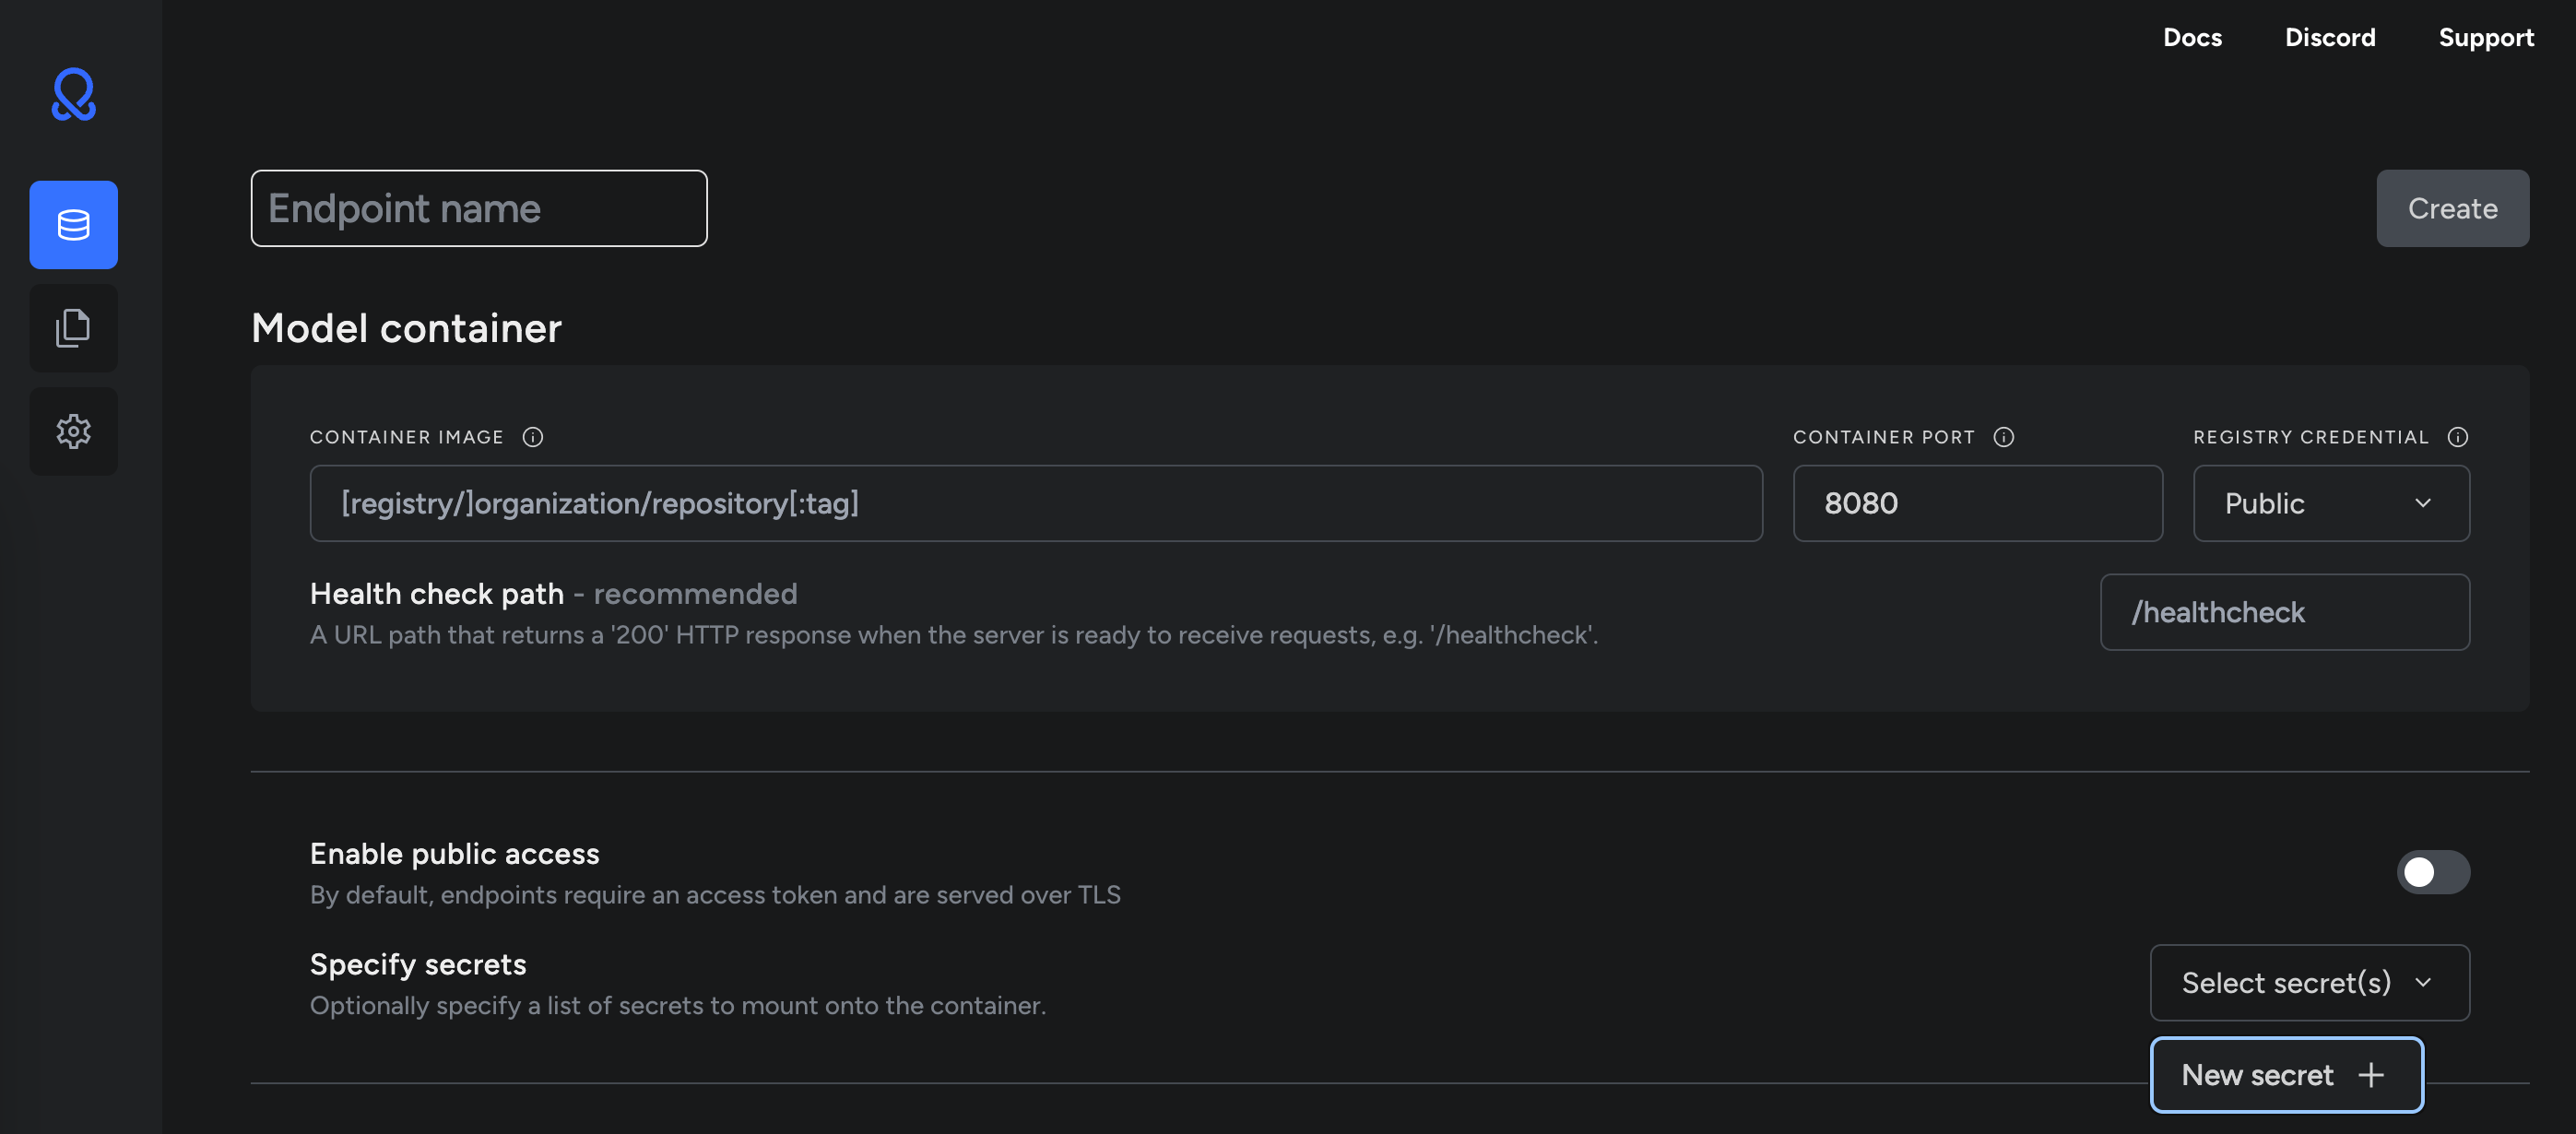The width and height of the screenshot is (2576, 1134).
Task: Toggle the Enable public access switch
Action: tap(2432, 872)
